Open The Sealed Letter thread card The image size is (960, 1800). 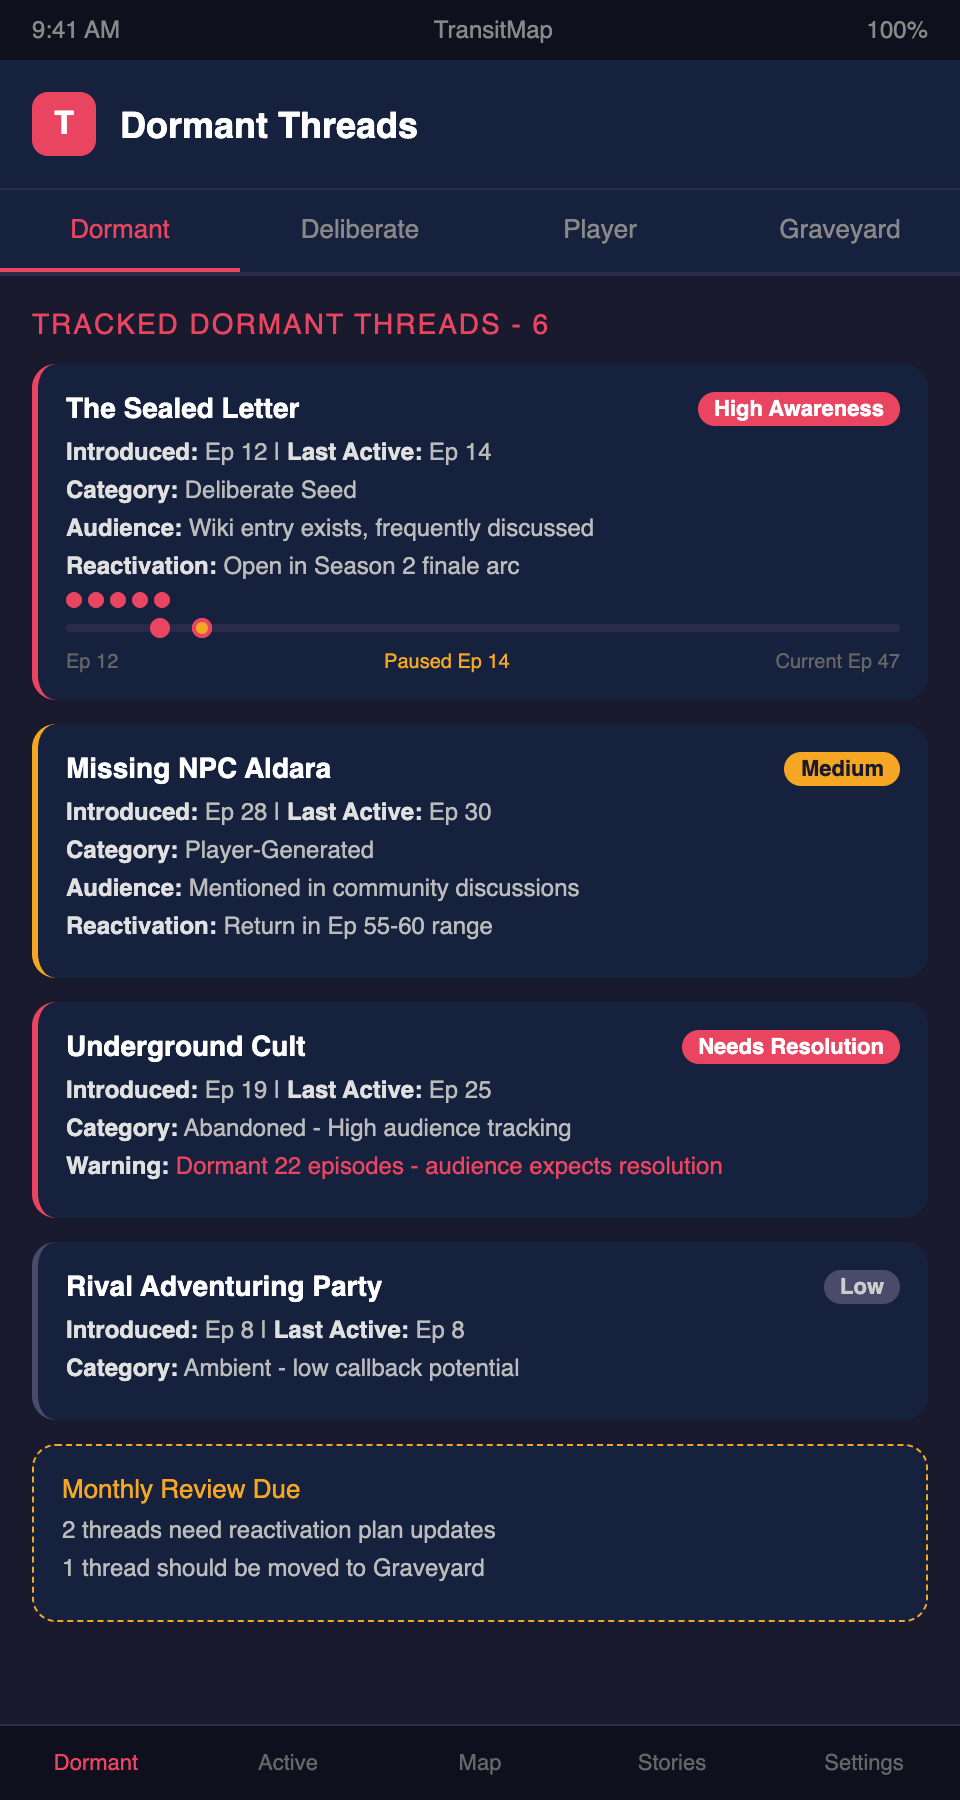[183, 409]
